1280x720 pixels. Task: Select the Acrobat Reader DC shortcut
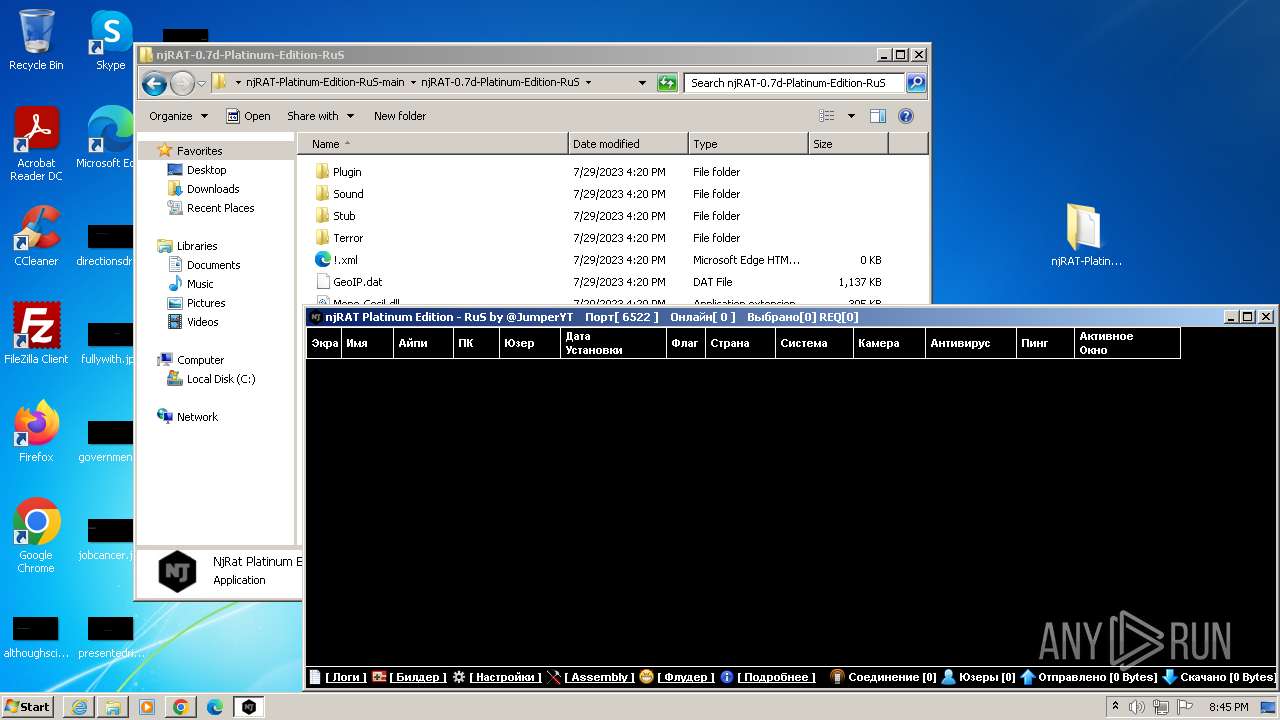(x=36, y=144)
